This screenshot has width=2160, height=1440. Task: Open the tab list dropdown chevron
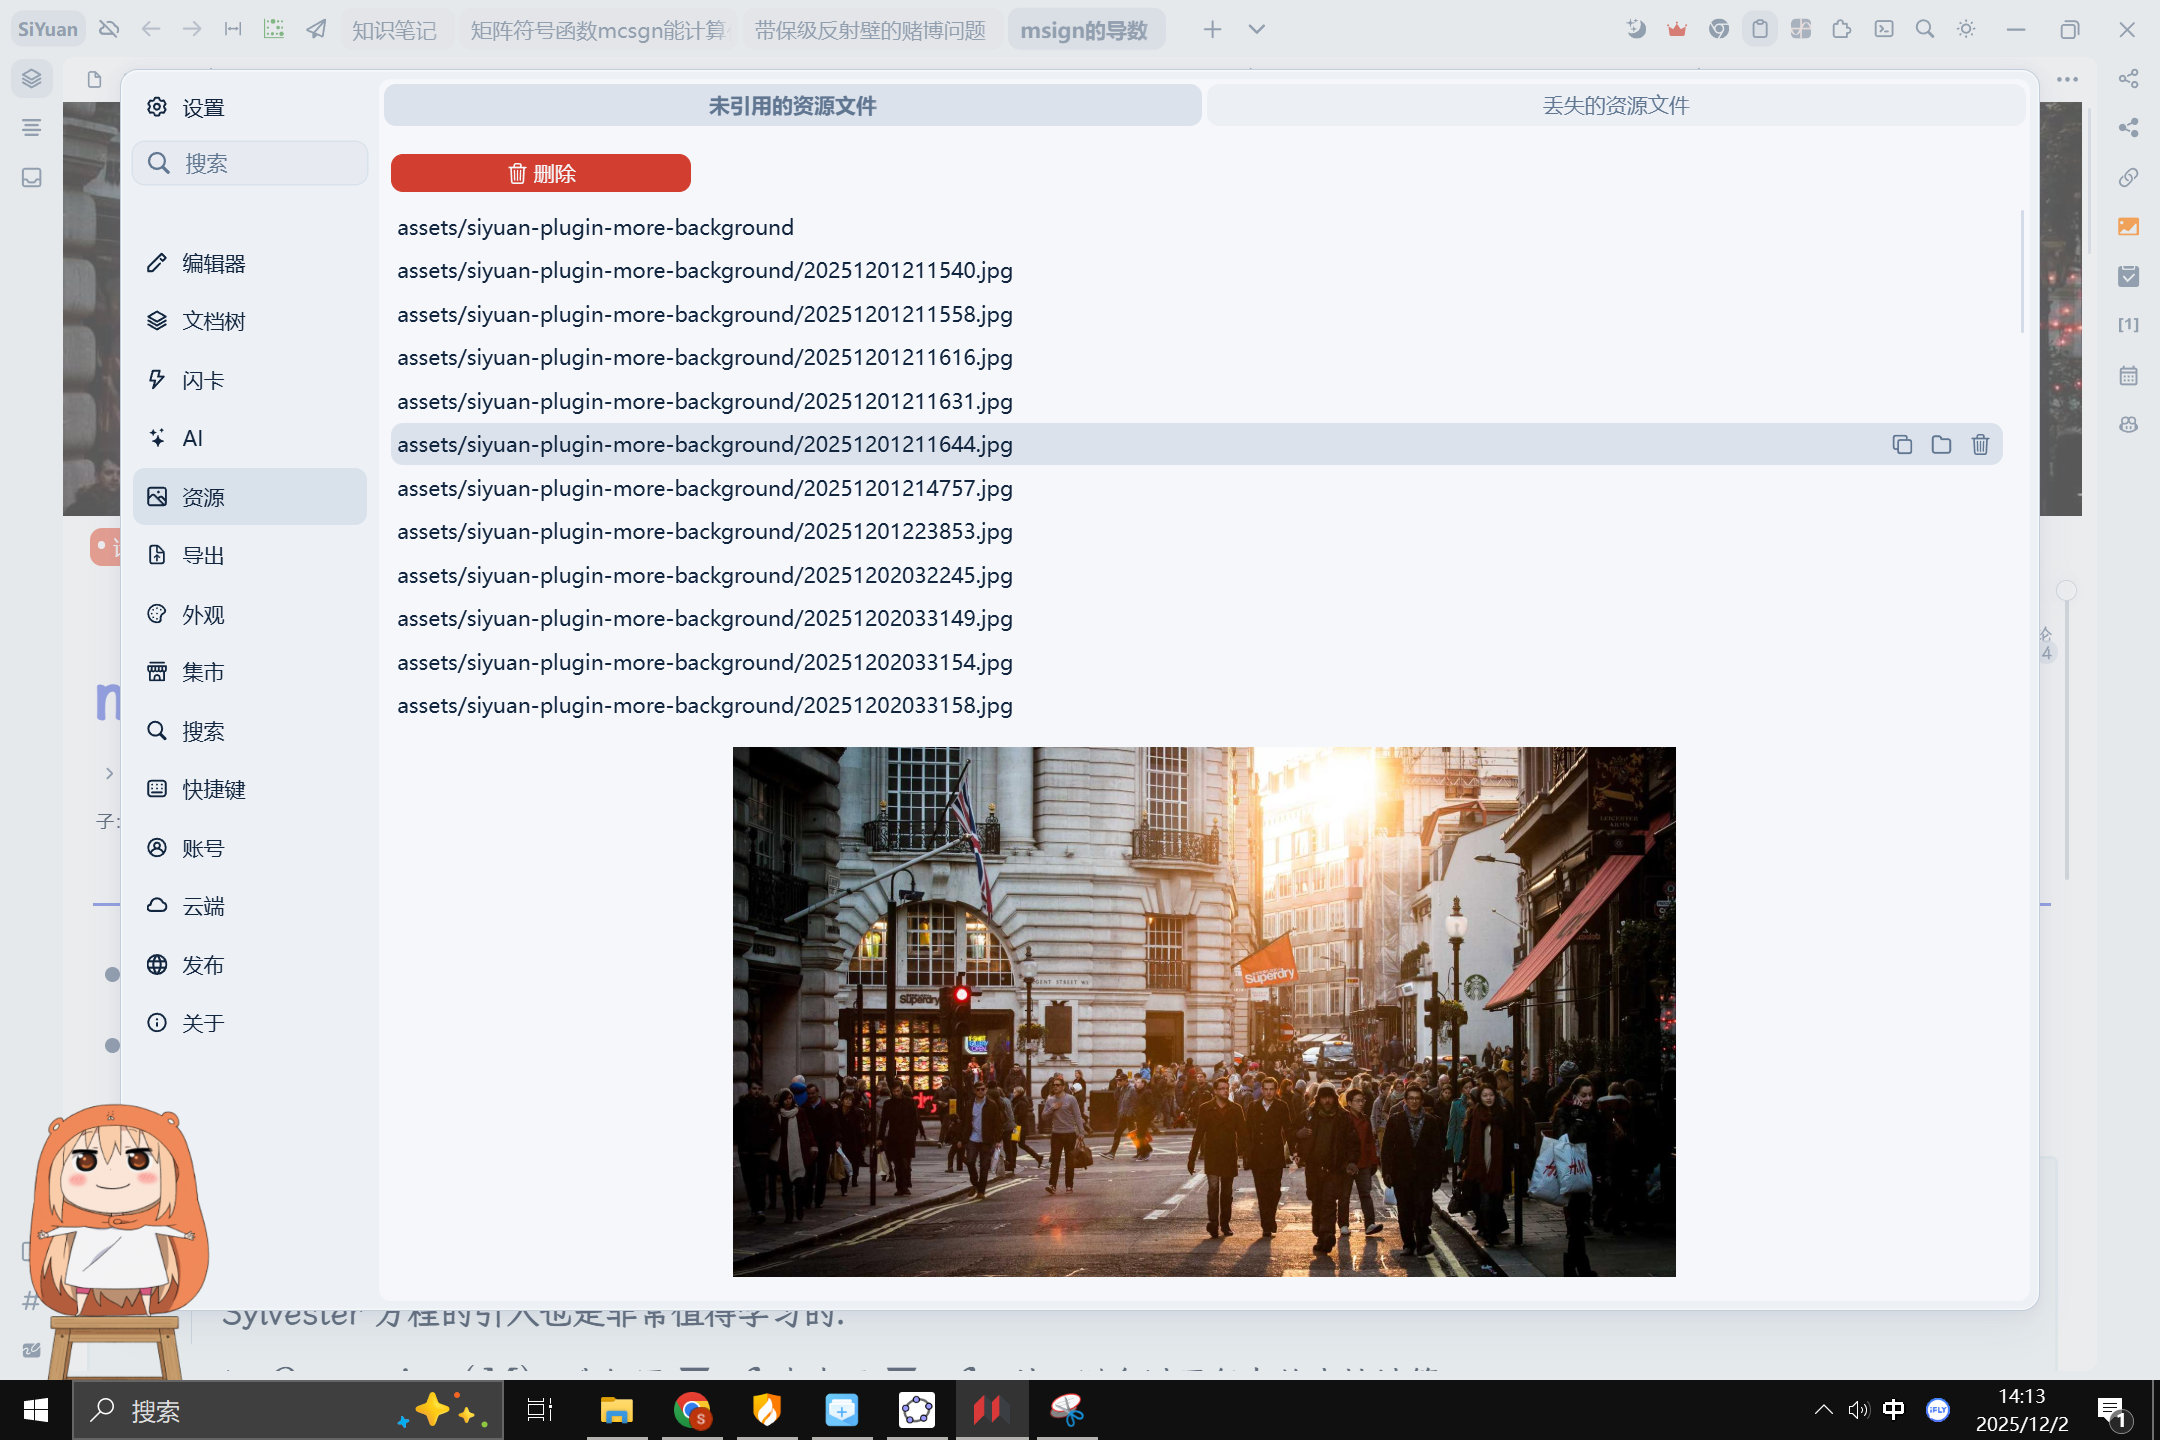[1257, 29]
